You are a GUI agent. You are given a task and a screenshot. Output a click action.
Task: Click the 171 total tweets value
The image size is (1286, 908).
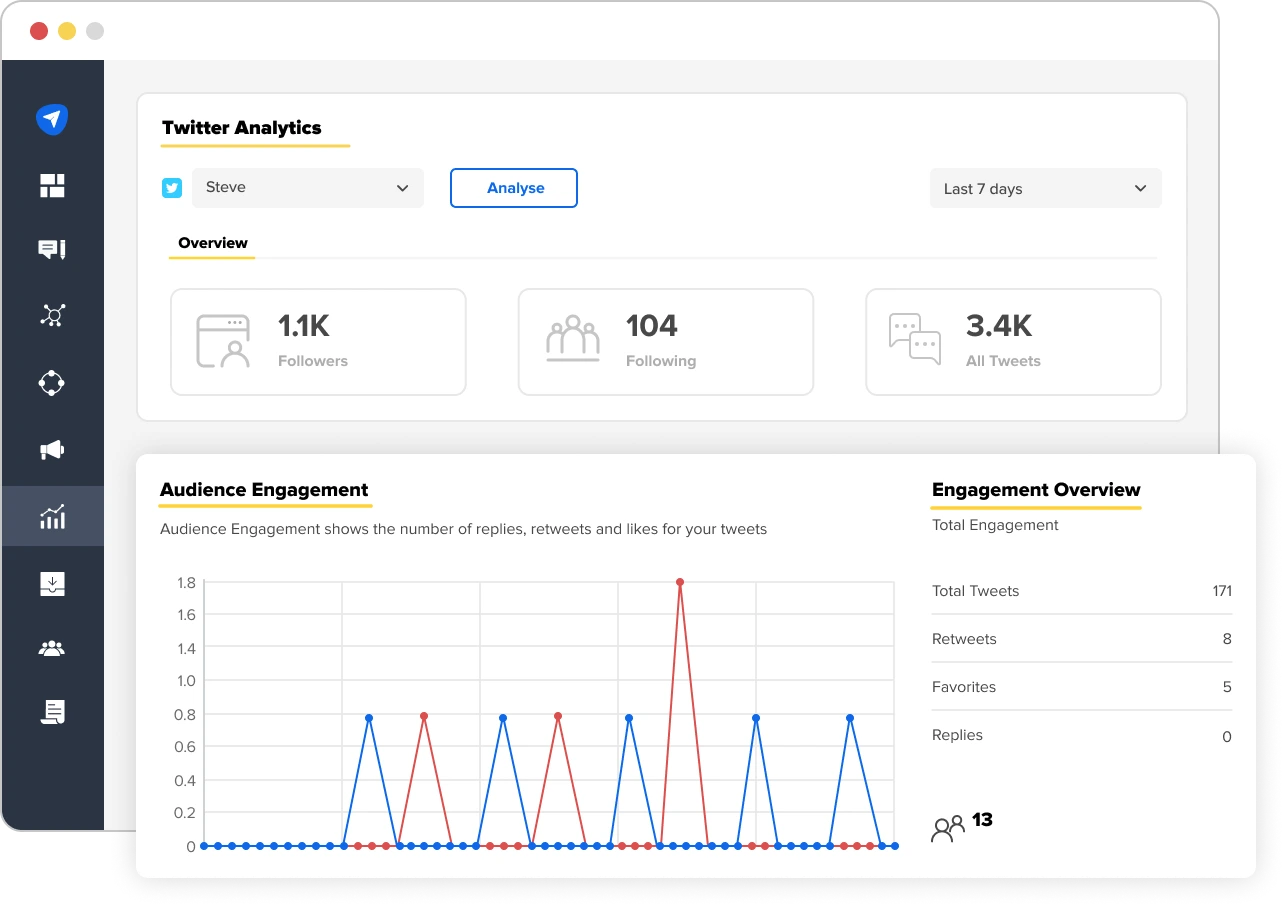pyautogui.click(x=1222, y=591)
